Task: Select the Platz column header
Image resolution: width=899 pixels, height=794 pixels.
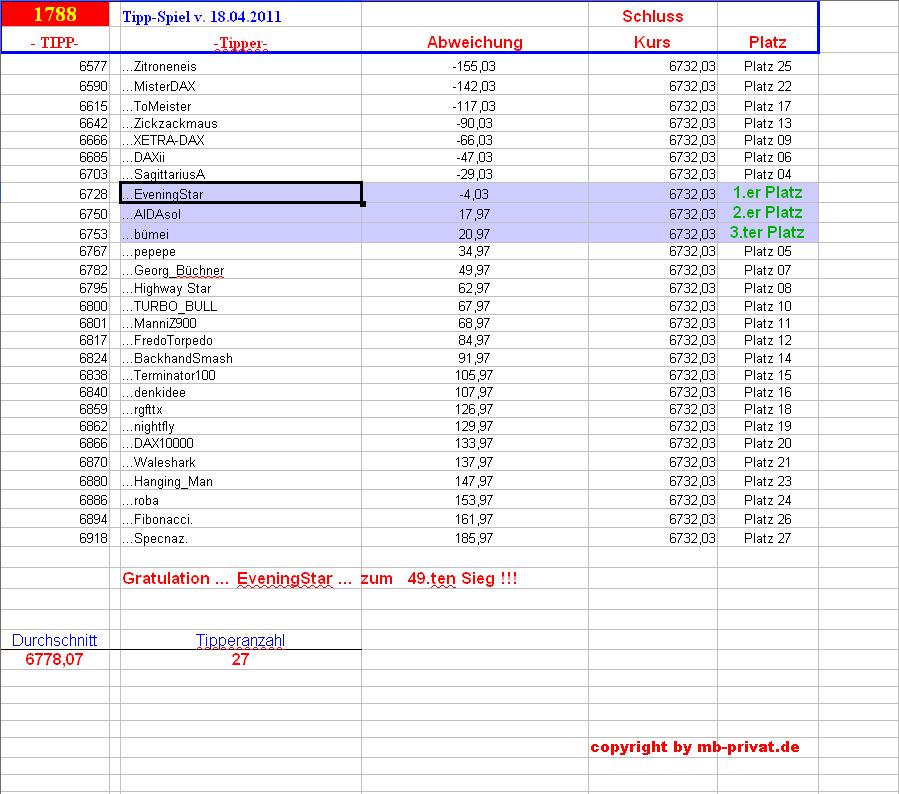Action: pyautogui.click(x=766, y=42)
